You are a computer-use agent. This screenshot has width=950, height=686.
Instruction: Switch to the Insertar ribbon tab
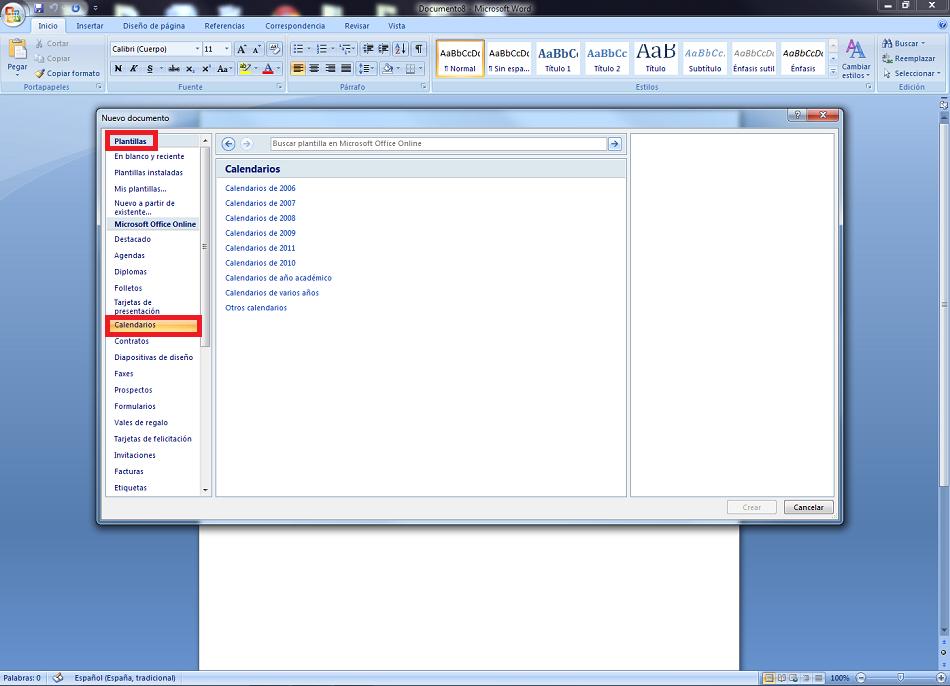pyautogui.click(x=90, y=26)
